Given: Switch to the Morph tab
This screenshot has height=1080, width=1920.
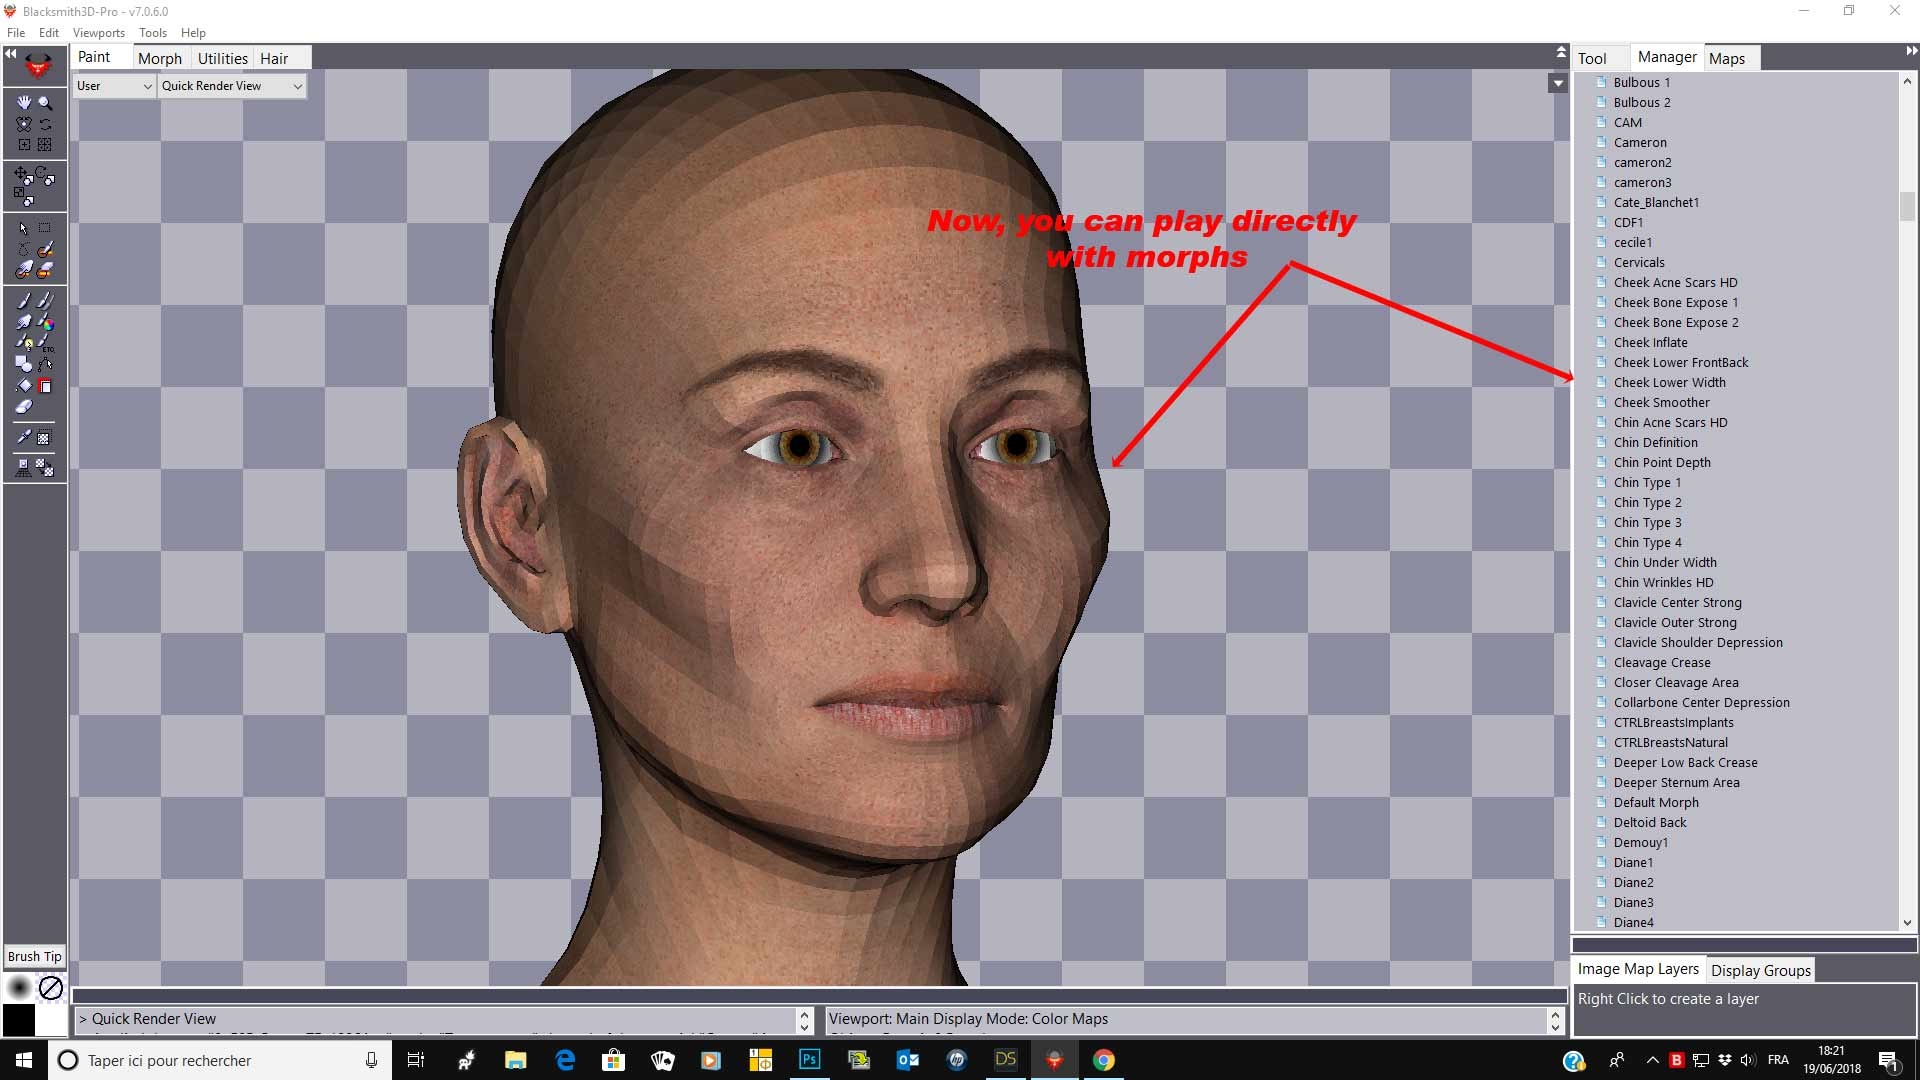Looking at the screenshot, I should [159, 58].
